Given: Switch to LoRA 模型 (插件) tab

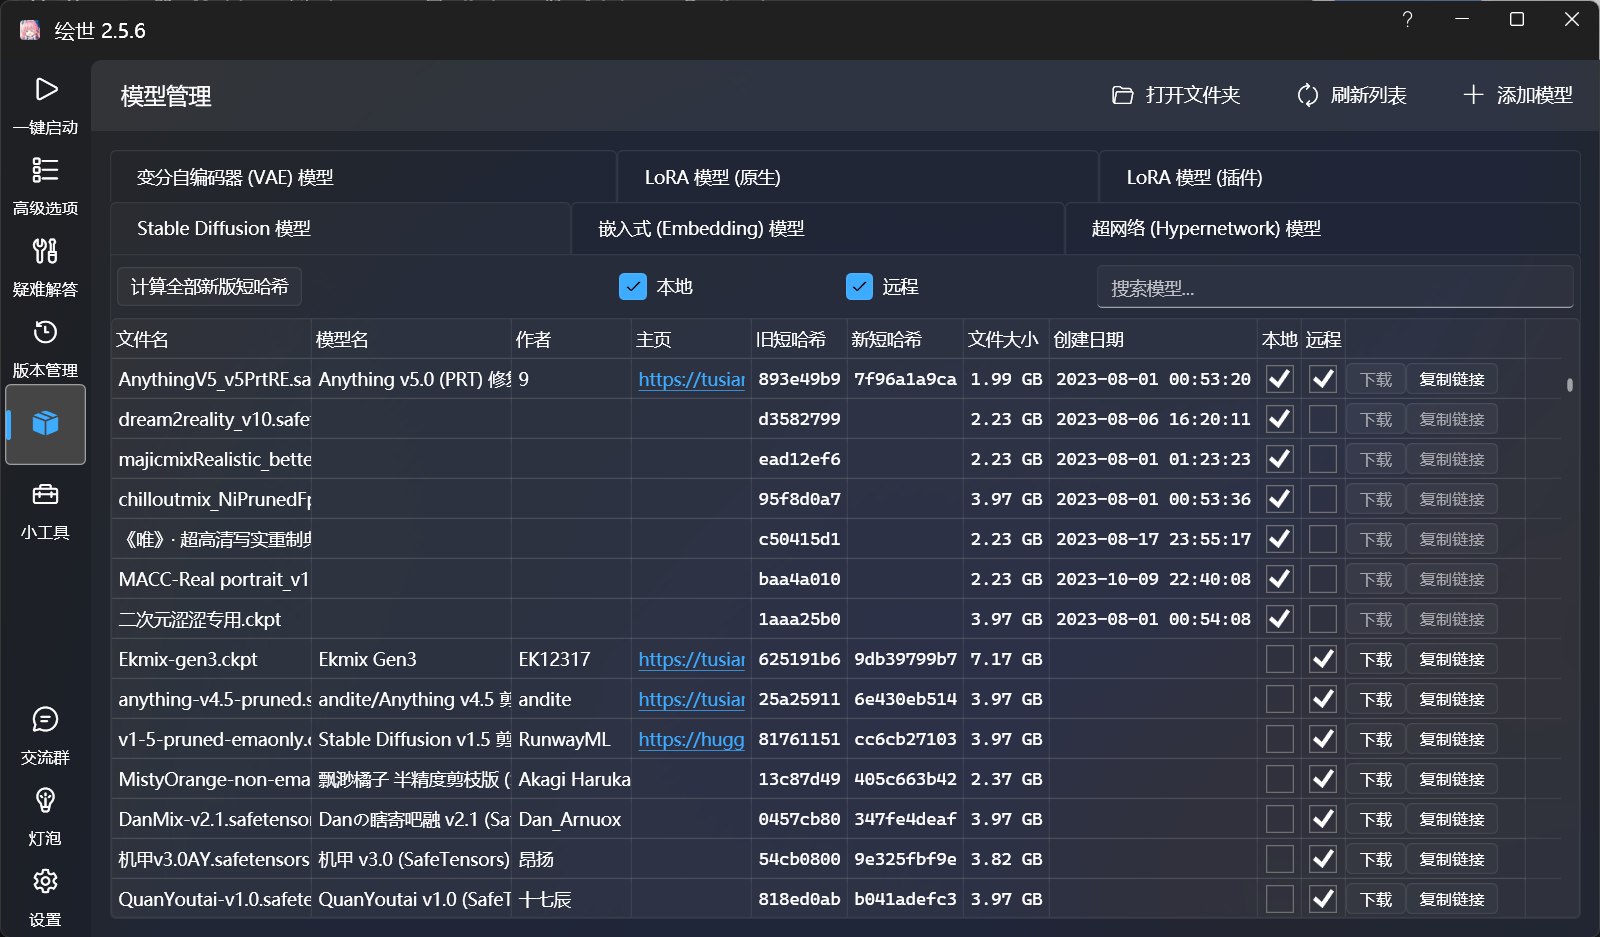Looking at the screenshot, I should (x=1340, y=177).
